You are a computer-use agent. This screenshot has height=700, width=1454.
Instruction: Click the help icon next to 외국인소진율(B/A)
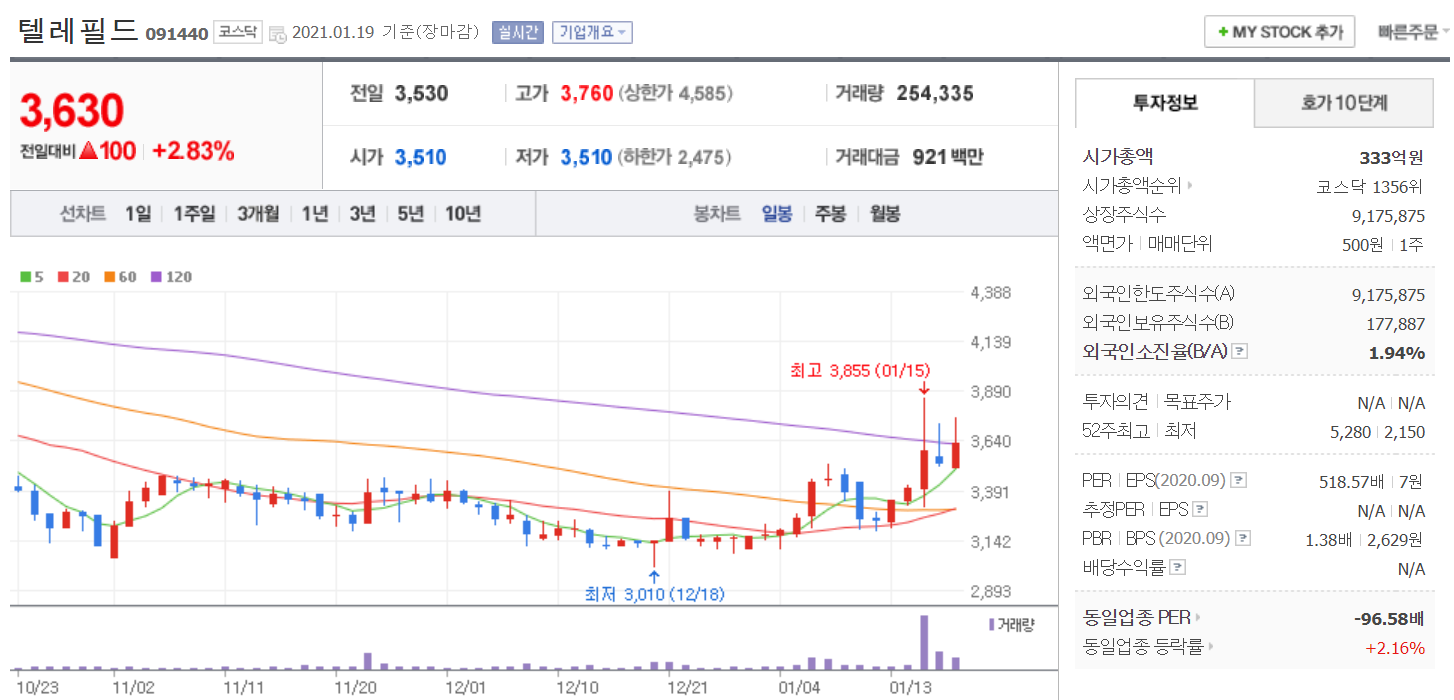pyautogui.click(x=1240, y=352)
